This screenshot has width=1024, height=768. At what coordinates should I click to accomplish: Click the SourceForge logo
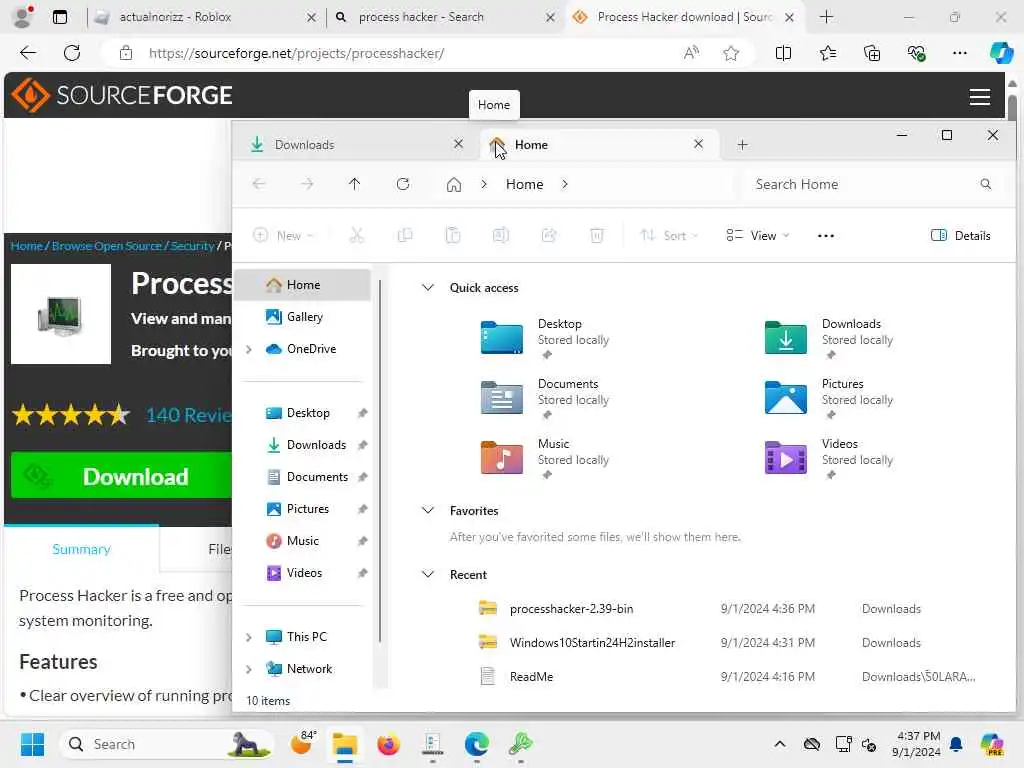pyautogui.click(x=121, y=95)
